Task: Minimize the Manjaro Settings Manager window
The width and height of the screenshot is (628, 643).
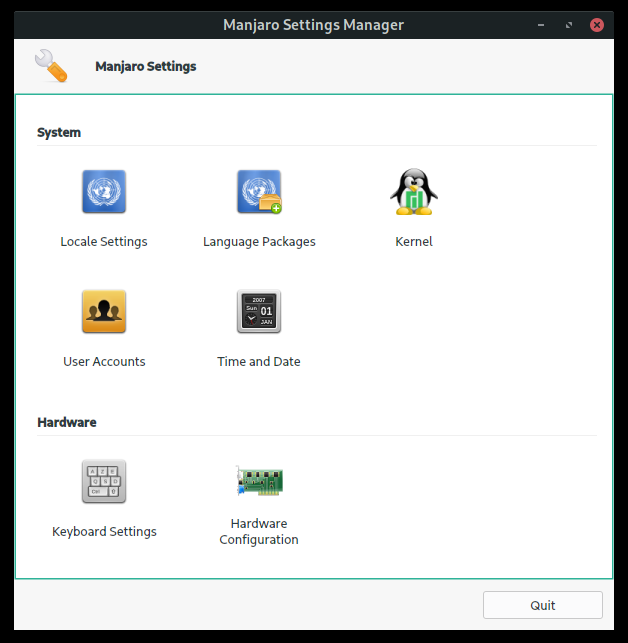Action: pyautogui.click(x=541, y=25)
